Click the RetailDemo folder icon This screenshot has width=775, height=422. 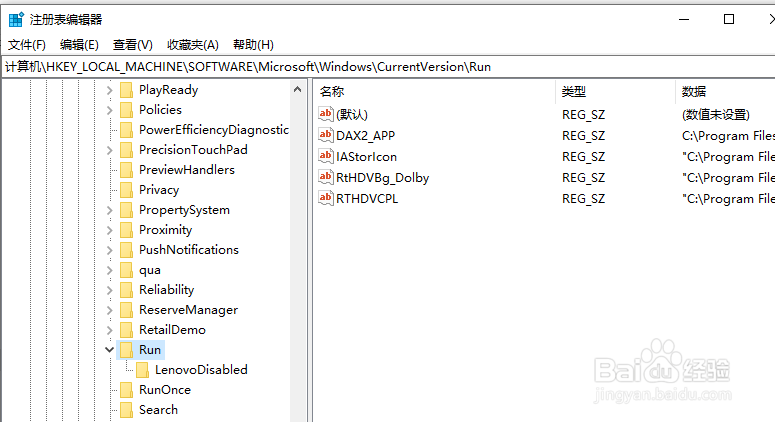coord(127,330)
